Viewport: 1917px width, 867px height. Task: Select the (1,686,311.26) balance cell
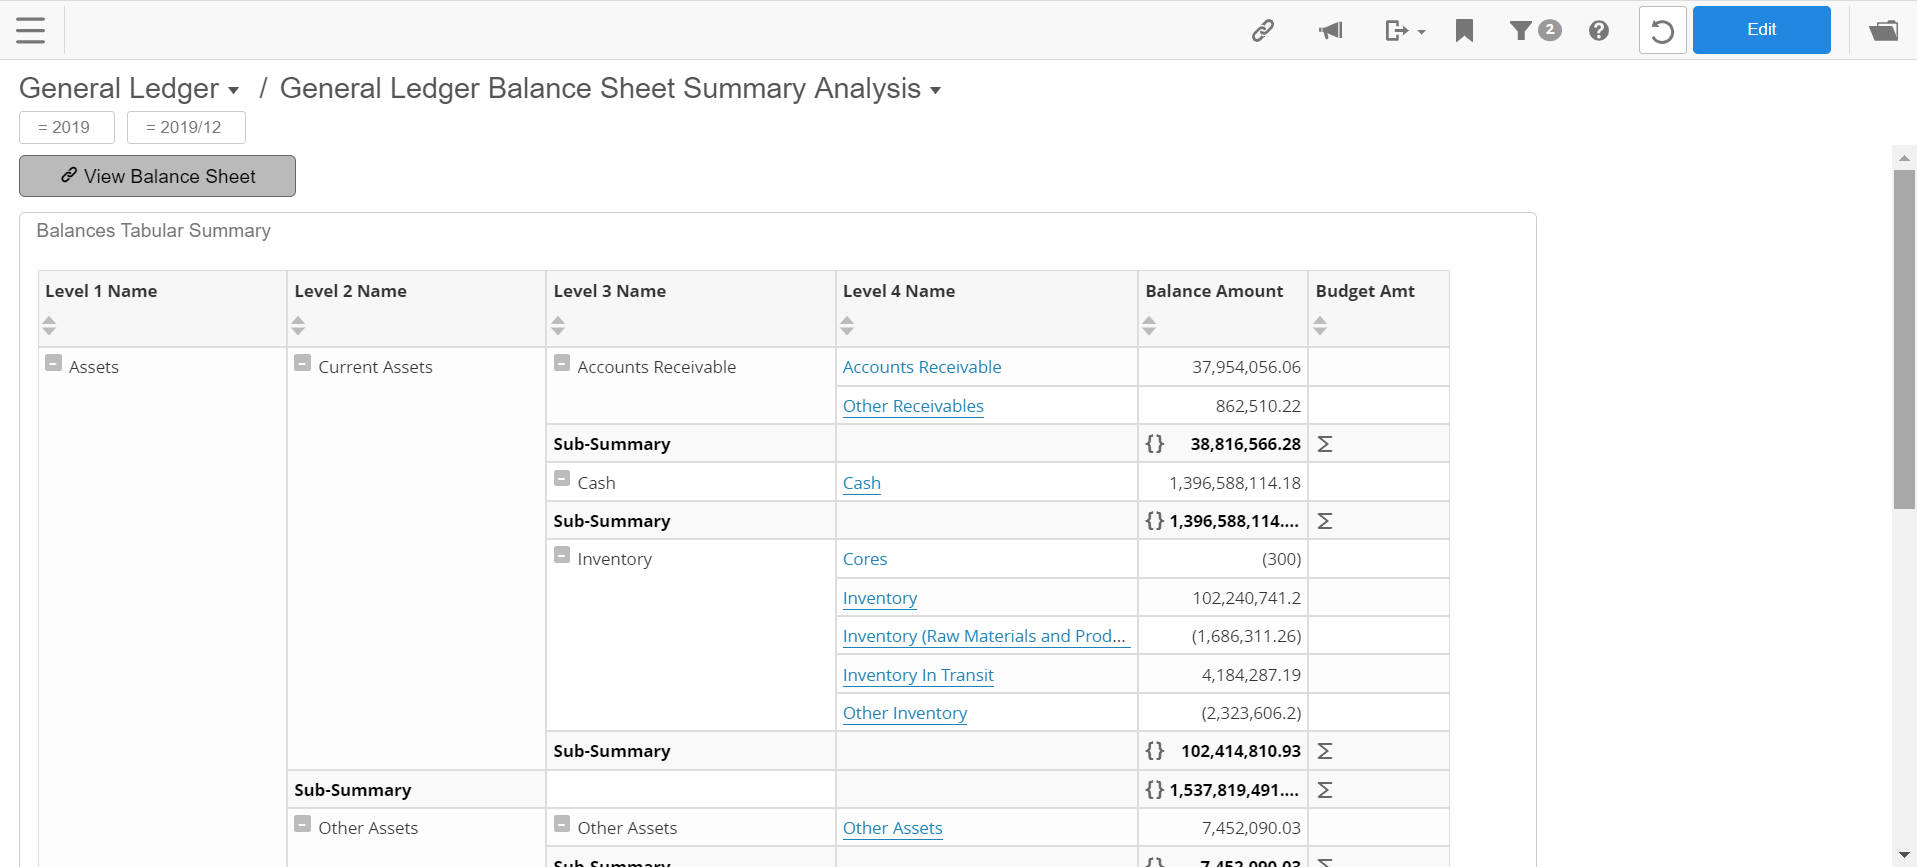(x=1223, y=636)
